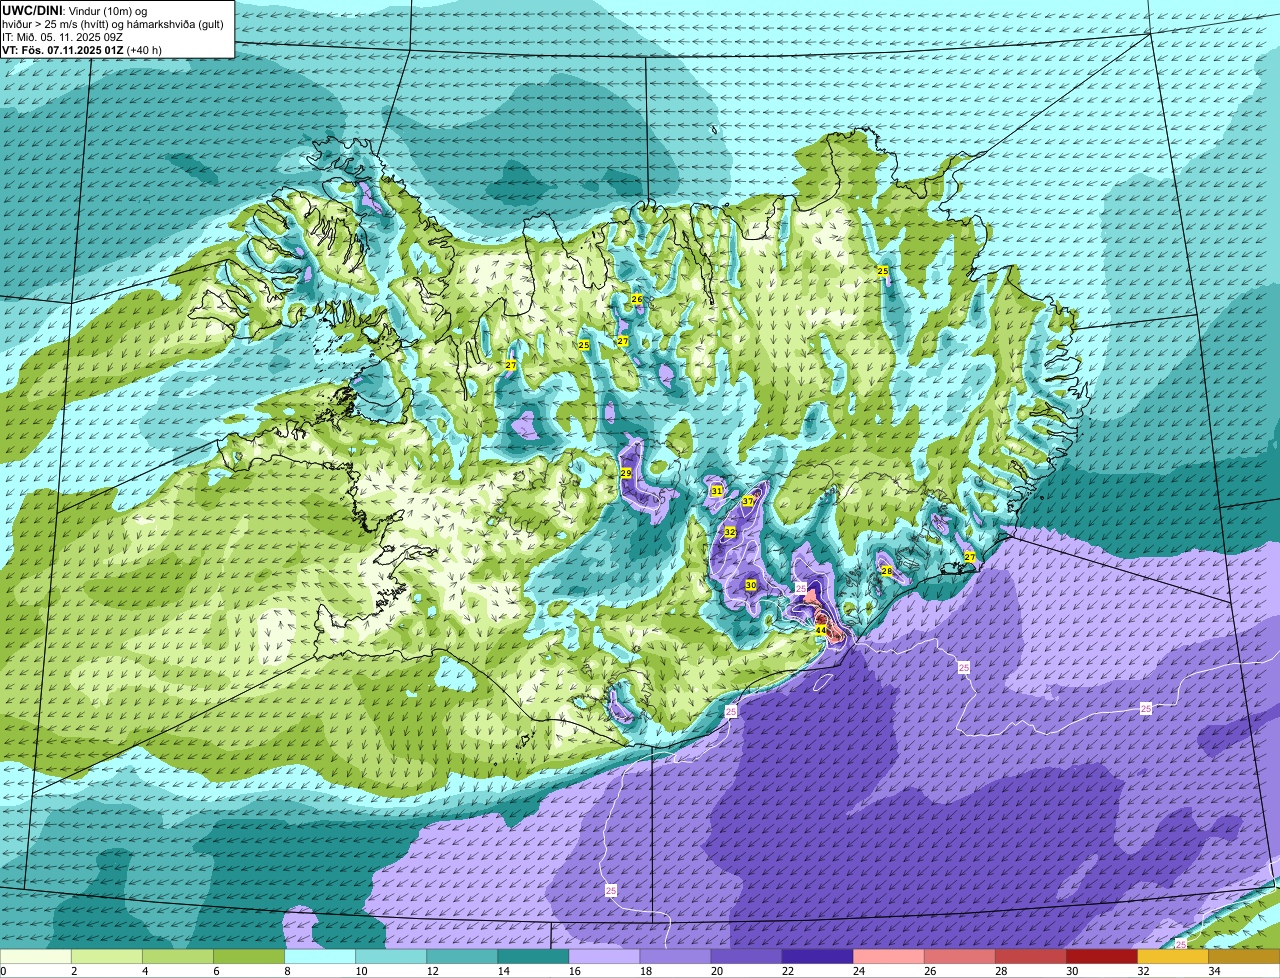Click the IT initial time 'Mið. 05. 11. 2025 09Z'
Screen dimensions: 1280x978
coord(69,36)
